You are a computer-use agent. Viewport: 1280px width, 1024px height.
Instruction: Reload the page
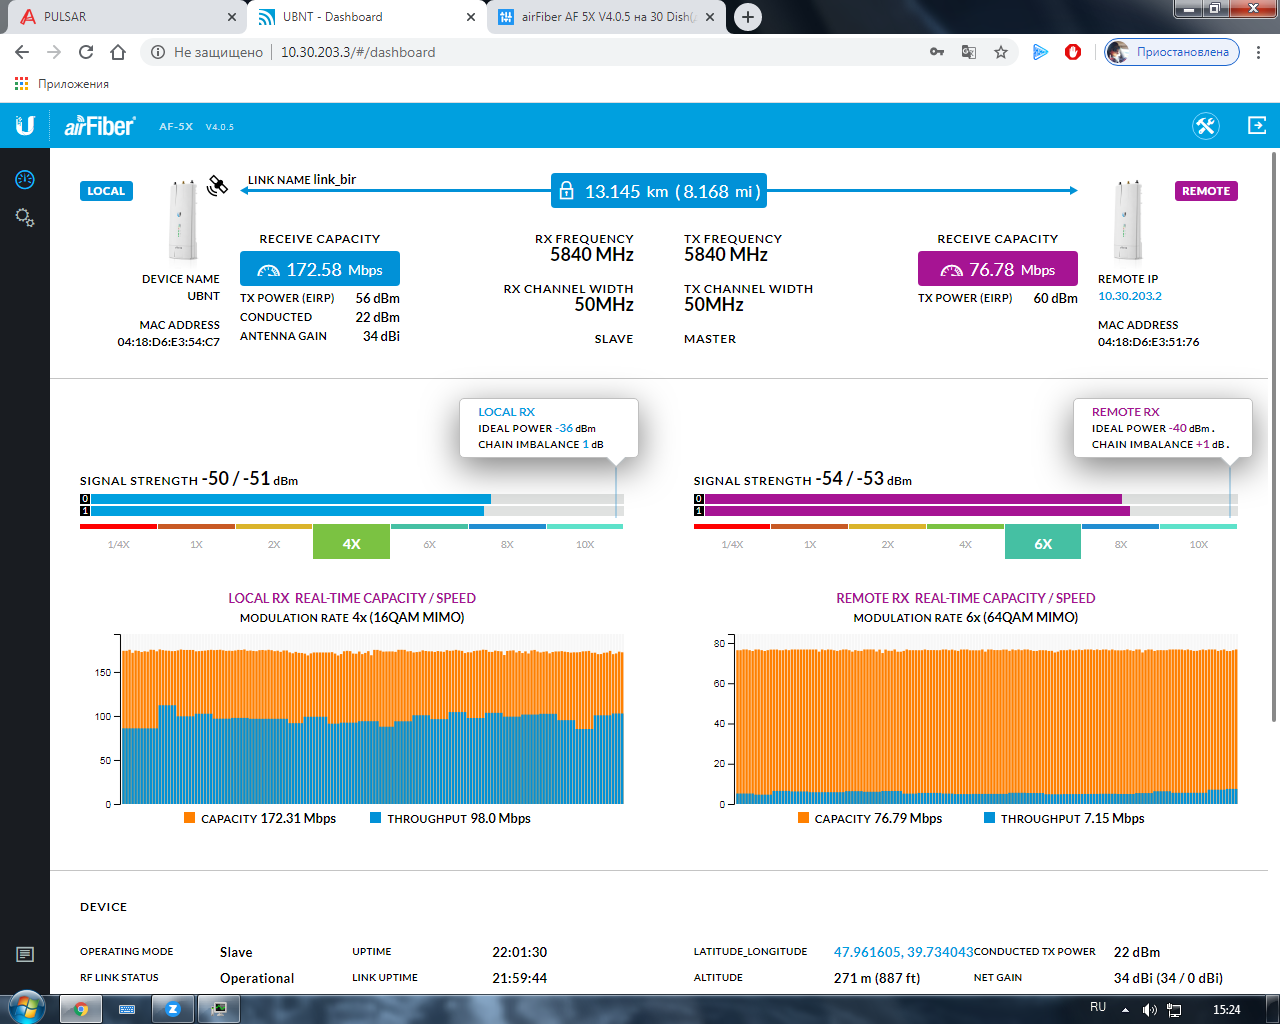pyautogui.click(x=86, y=52)
